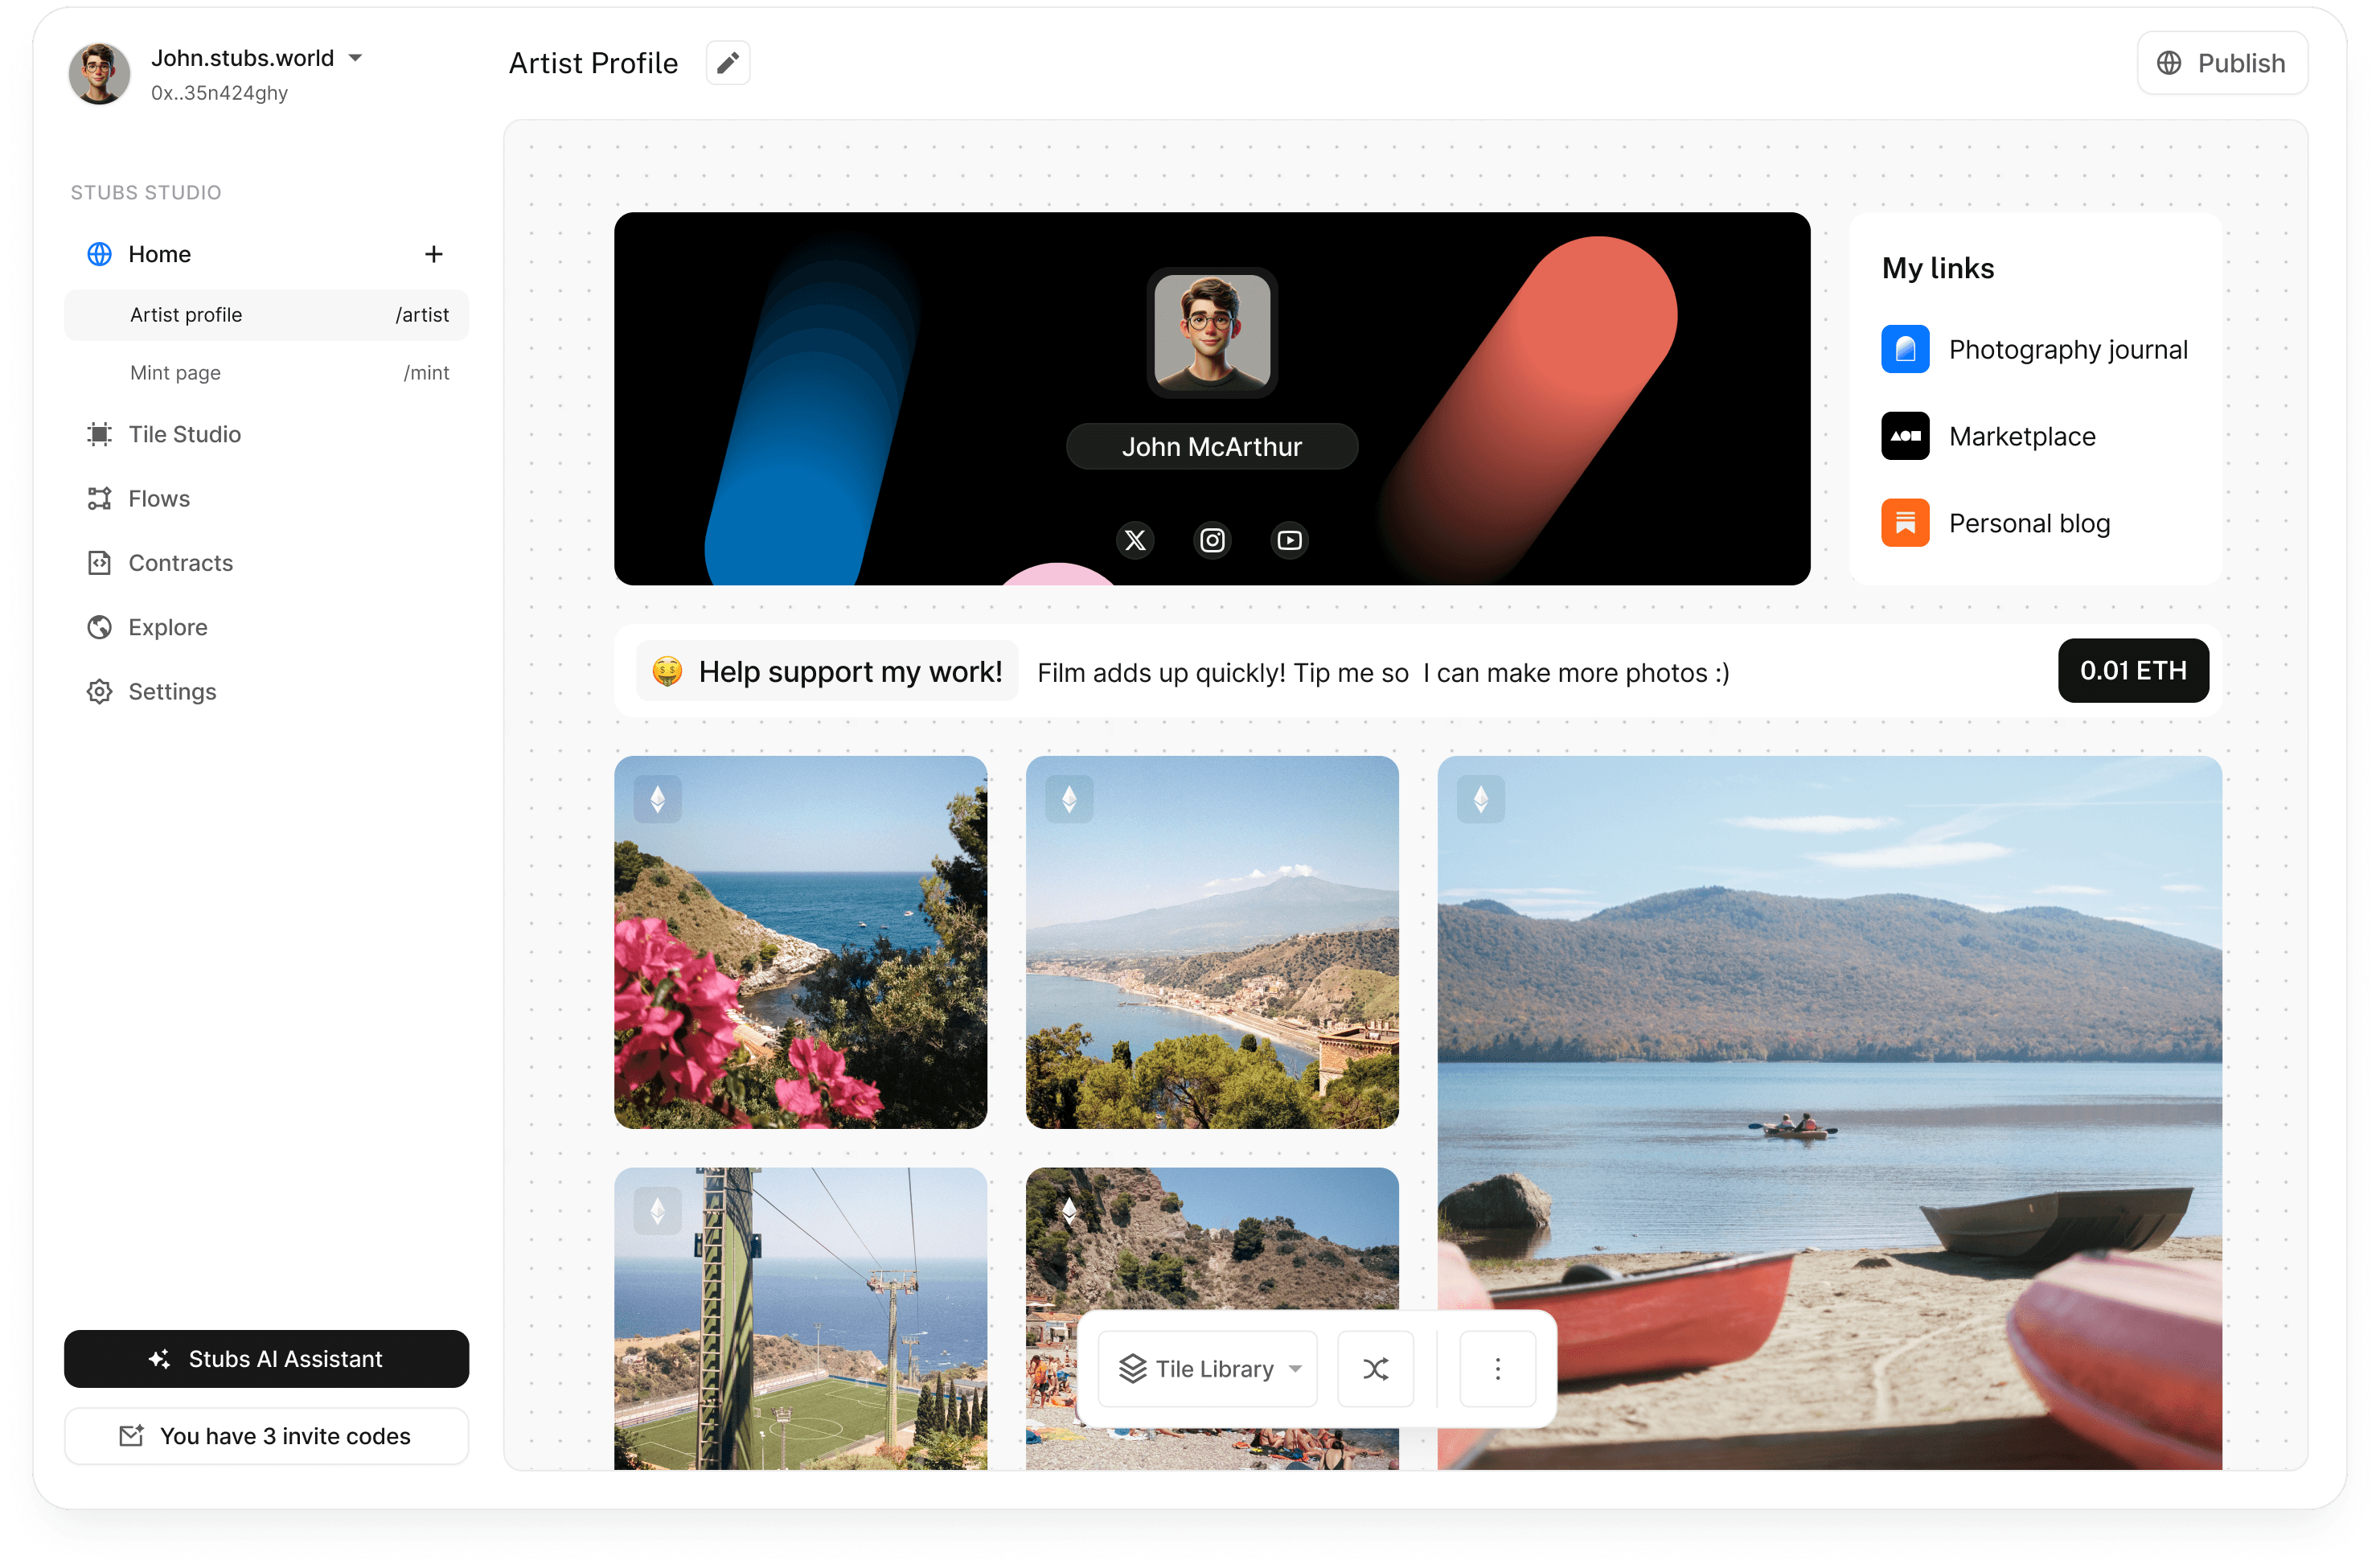Click the plus icon next to Home

(x=433, y=254)
